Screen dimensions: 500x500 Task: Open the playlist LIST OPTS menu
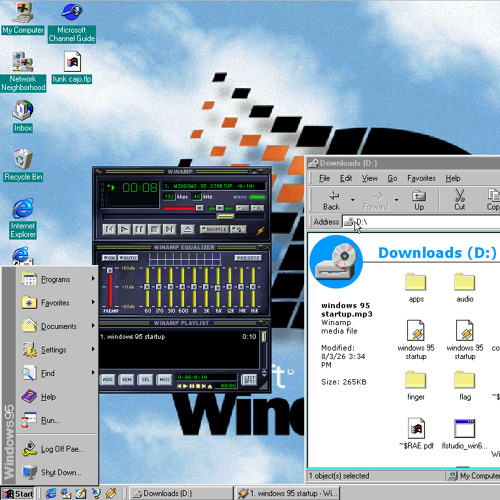249,379
